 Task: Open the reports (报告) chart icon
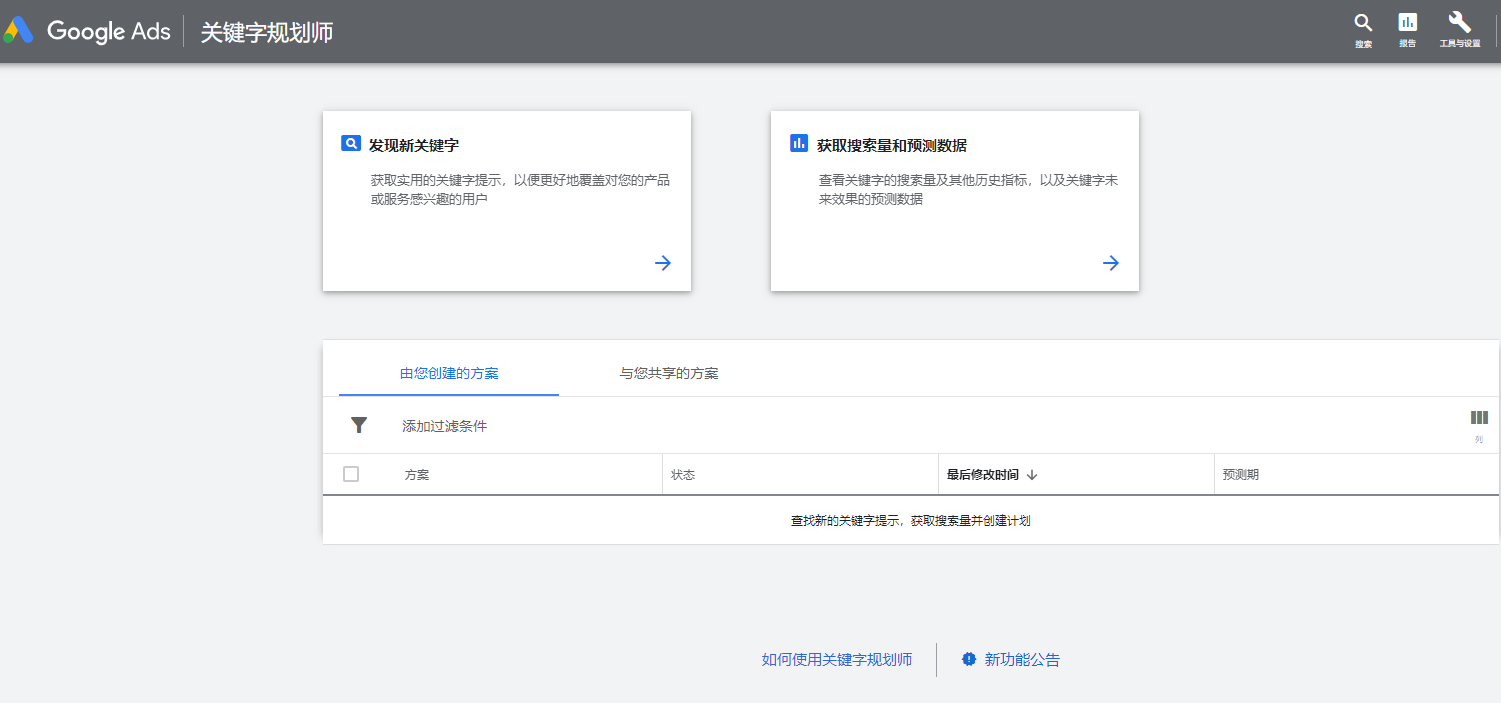(1407, 30)
